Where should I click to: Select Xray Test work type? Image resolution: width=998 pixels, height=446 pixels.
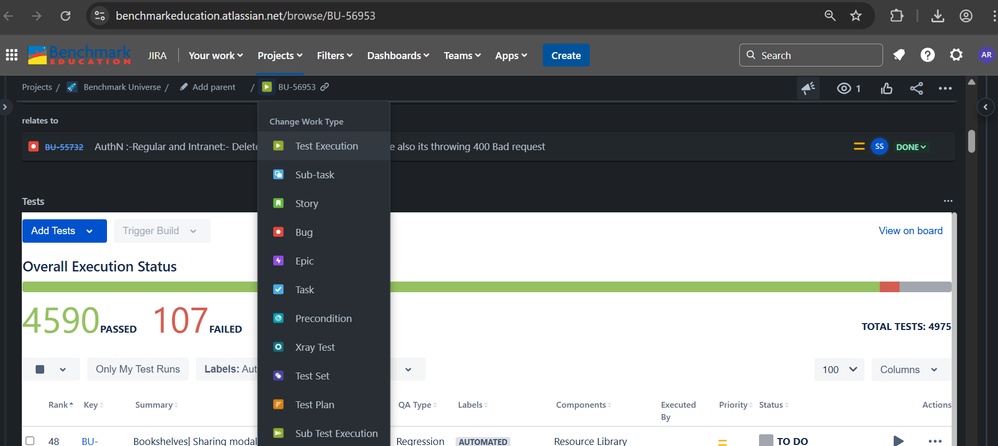click(x=324, y=347)
